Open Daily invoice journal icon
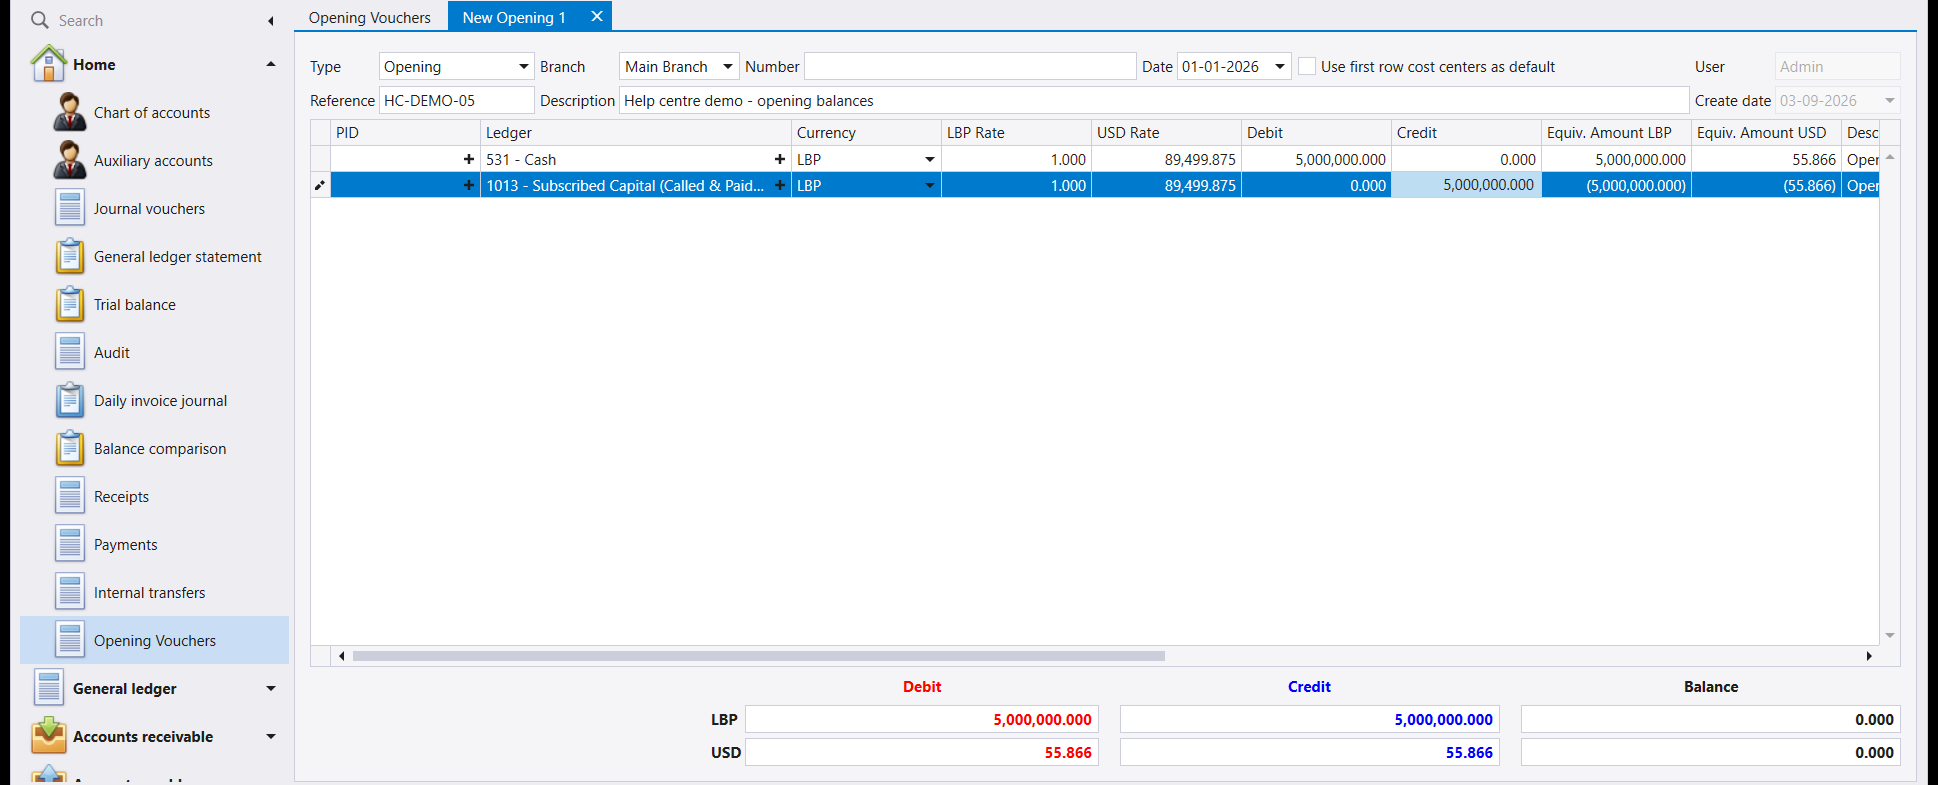1938x785 pixels. (x=70, y=400)
